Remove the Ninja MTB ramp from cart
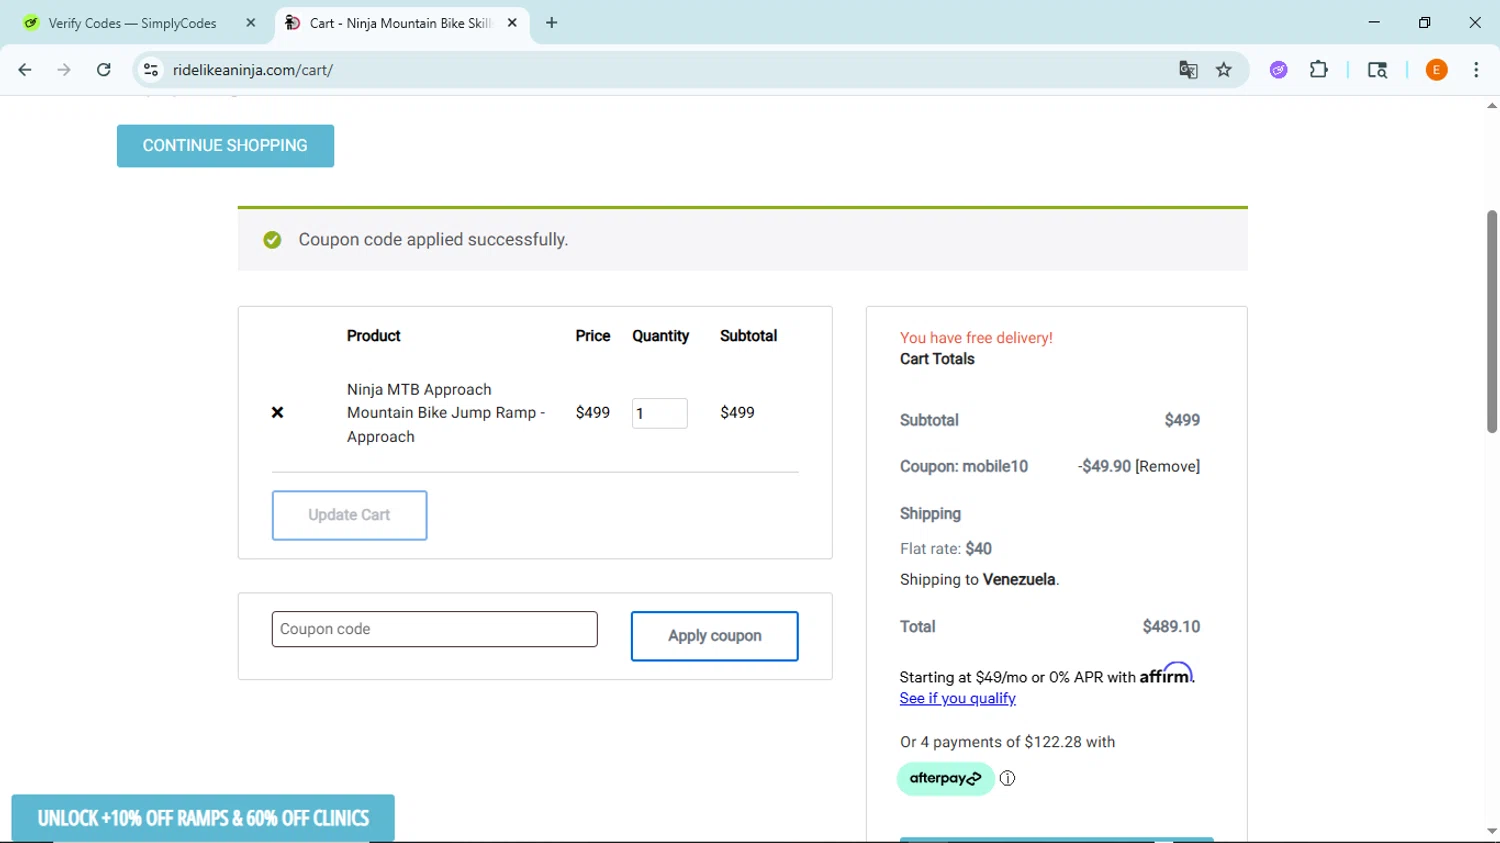Viewport: 1500px width, 843px height. click(278, 413)
